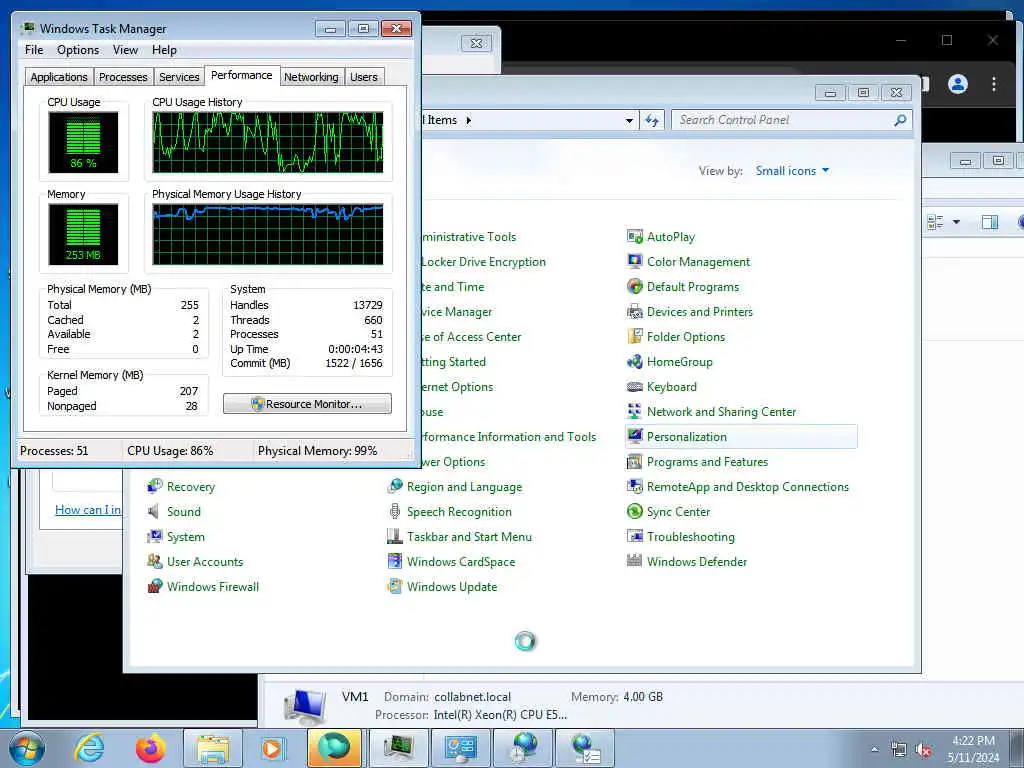The width and height of the screenshot is (1024, 768).
Task: Click 'How can I in' help link
Action: pos(88,510)
